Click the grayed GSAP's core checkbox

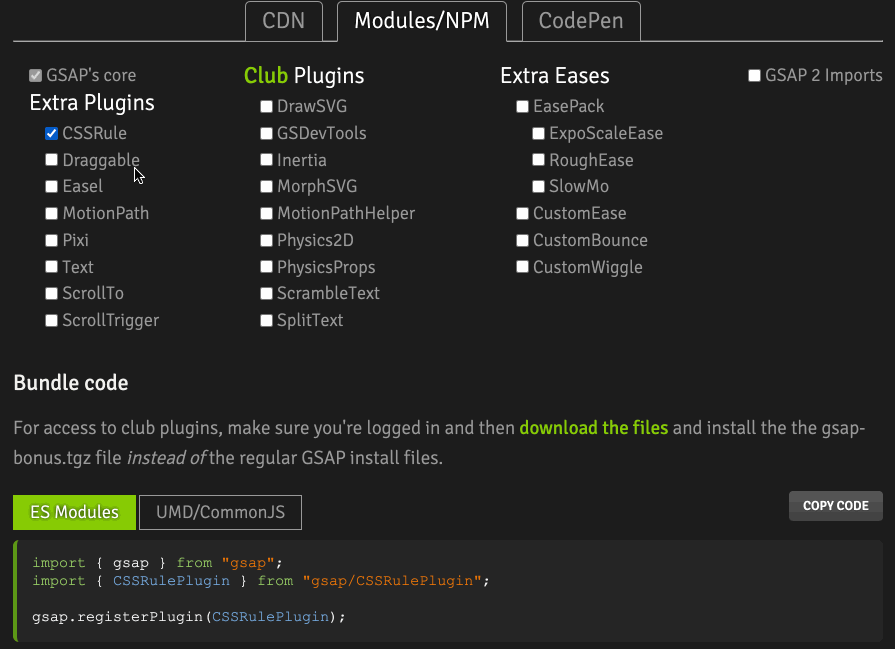pyautogui.click(x=35, y=75)
